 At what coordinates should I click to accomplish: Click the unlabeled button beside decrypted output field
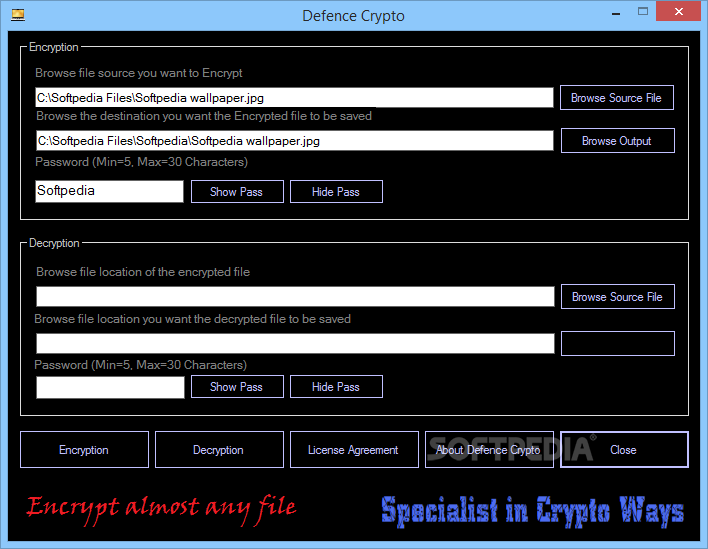click(x=618, y=343)
